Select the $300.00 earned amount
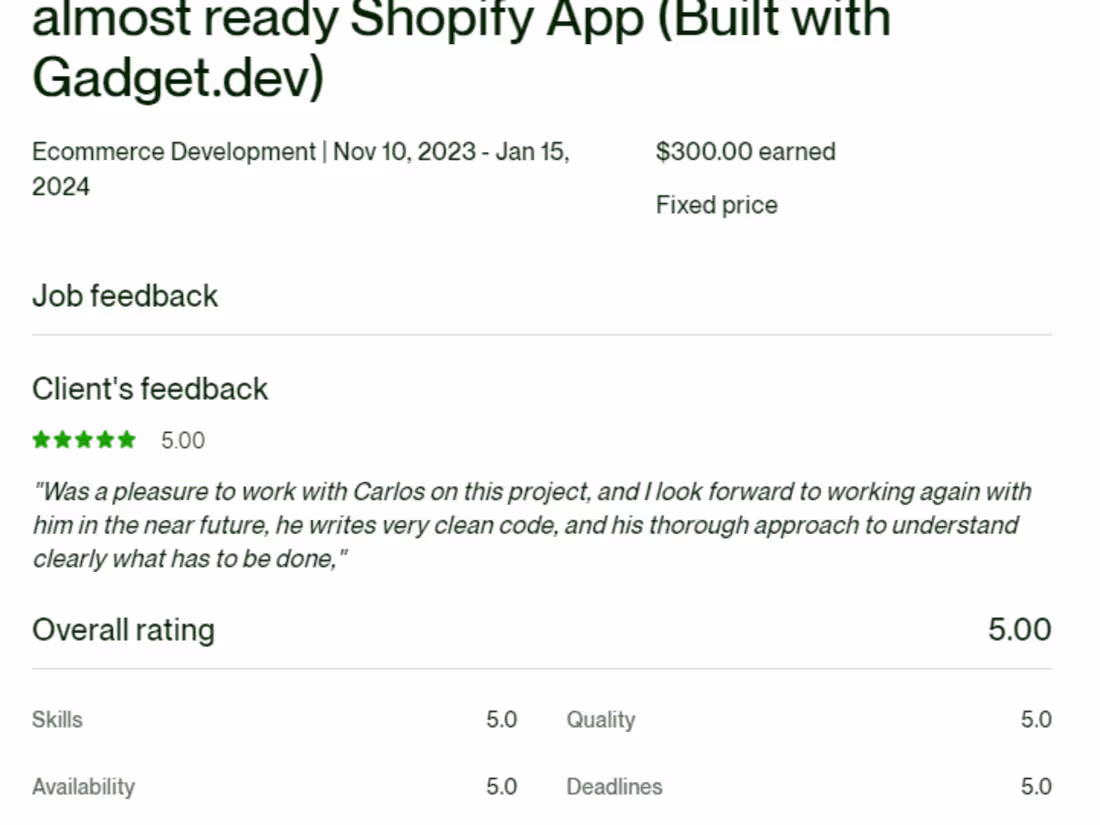This screenshot has height=825, width=1100. coord(745,152)
